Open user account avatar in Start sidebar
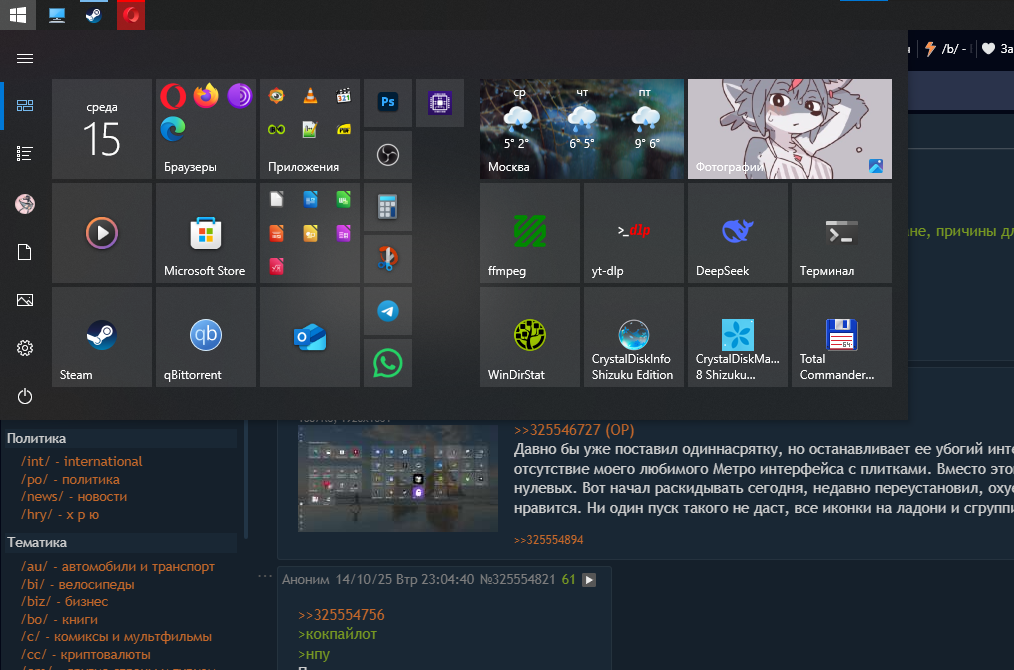Screen dimensions: 1014x670 pyautogui.click(x=25, y=204)
